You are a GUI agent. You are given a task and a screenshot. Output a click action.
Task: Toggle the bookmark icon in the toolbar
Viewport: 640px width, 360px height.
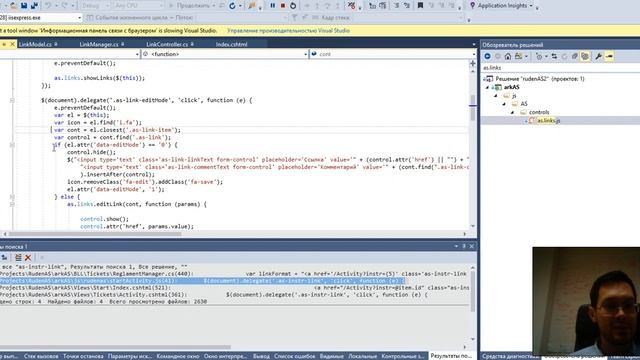[420, 5]
